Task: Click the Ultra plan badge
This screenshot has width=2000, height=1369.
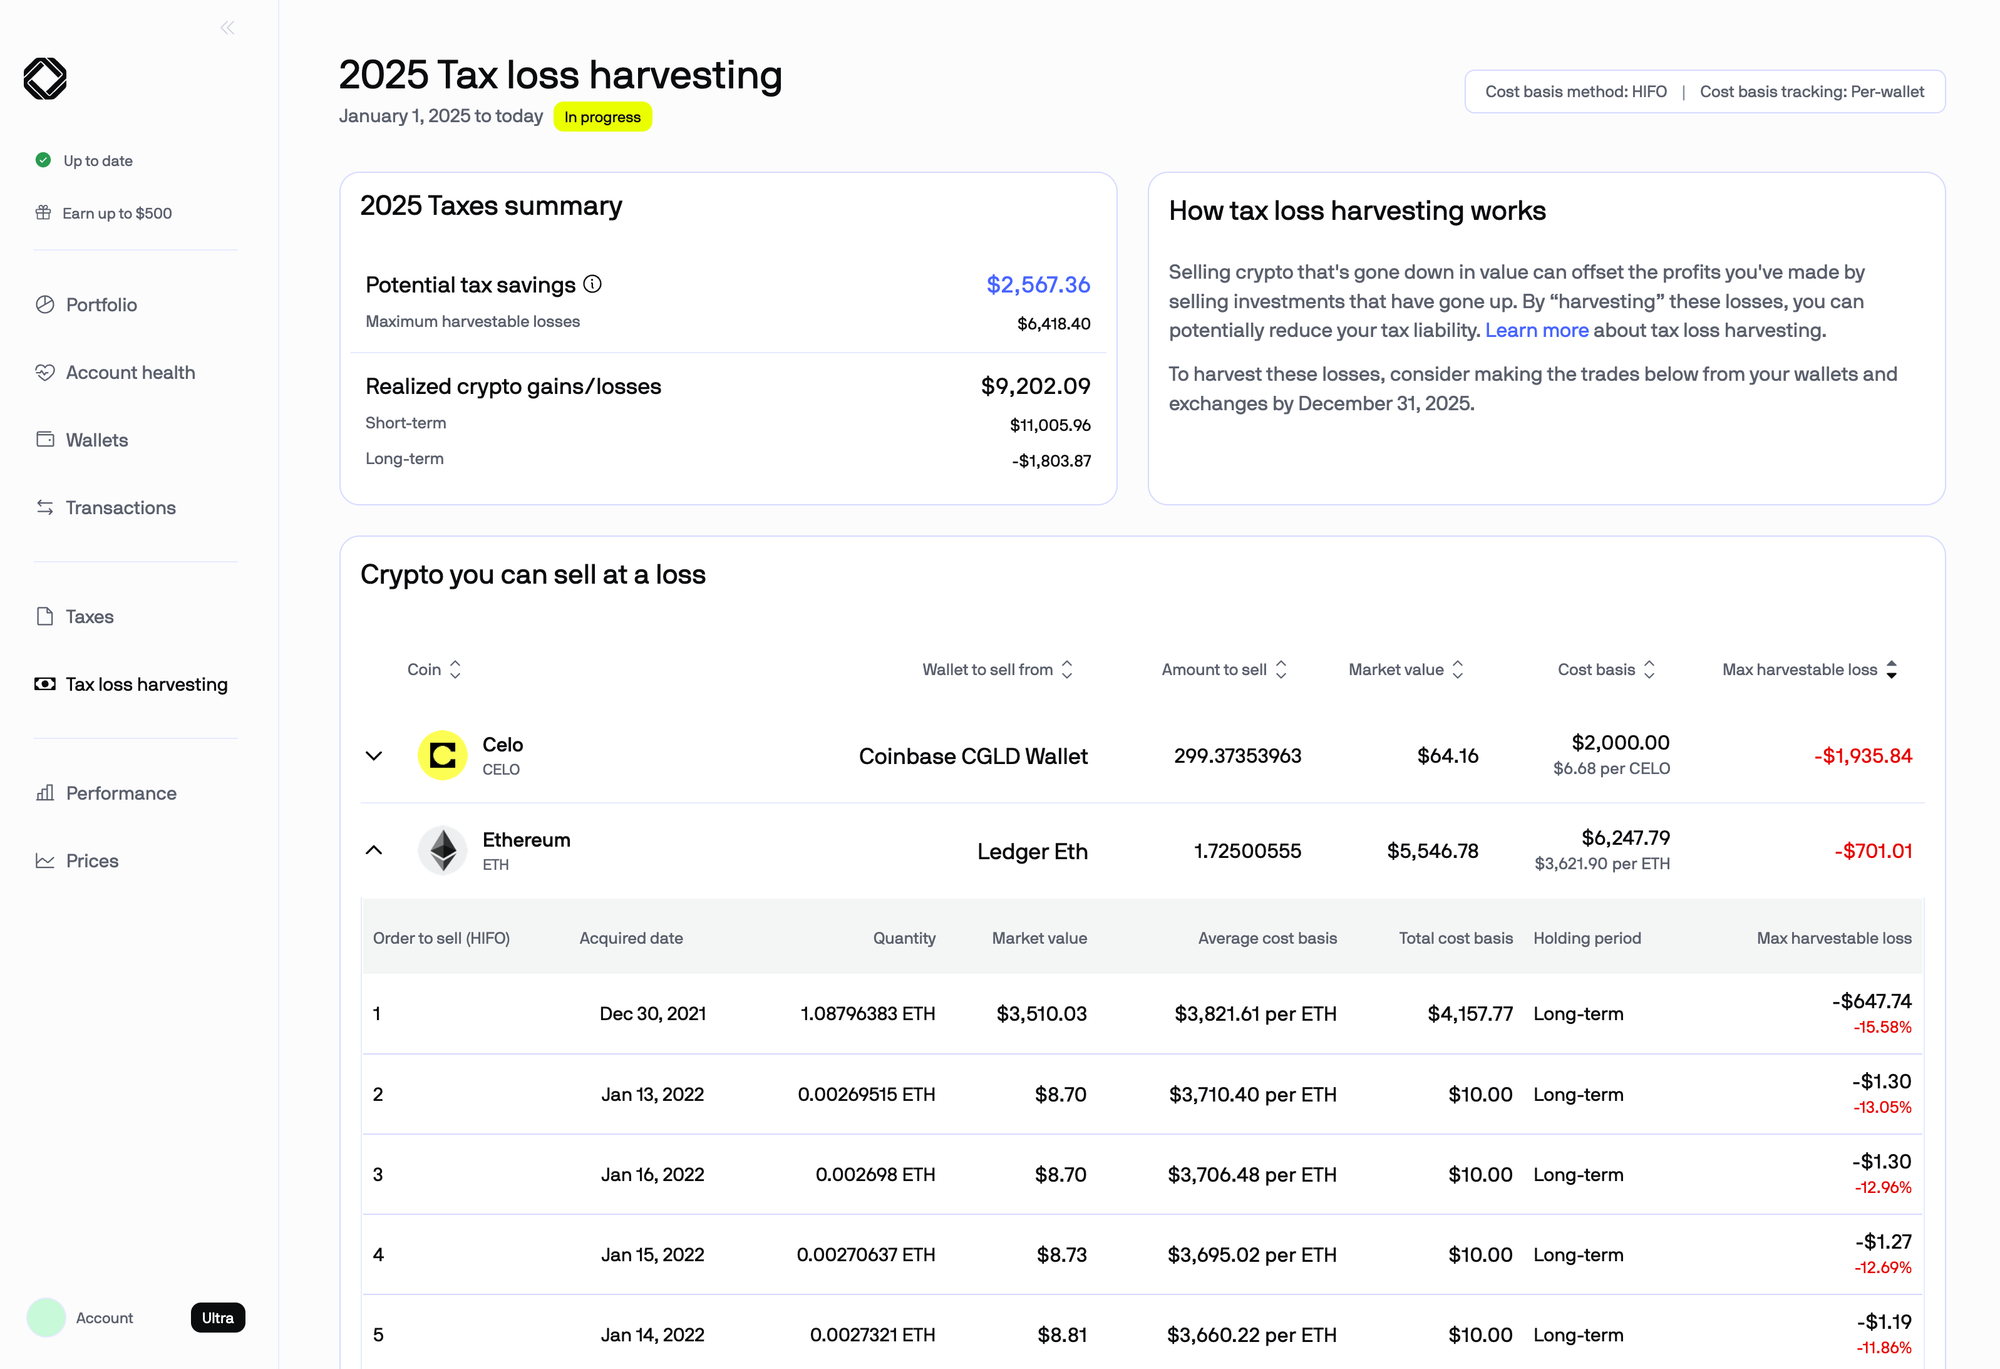Action: 218,1318
